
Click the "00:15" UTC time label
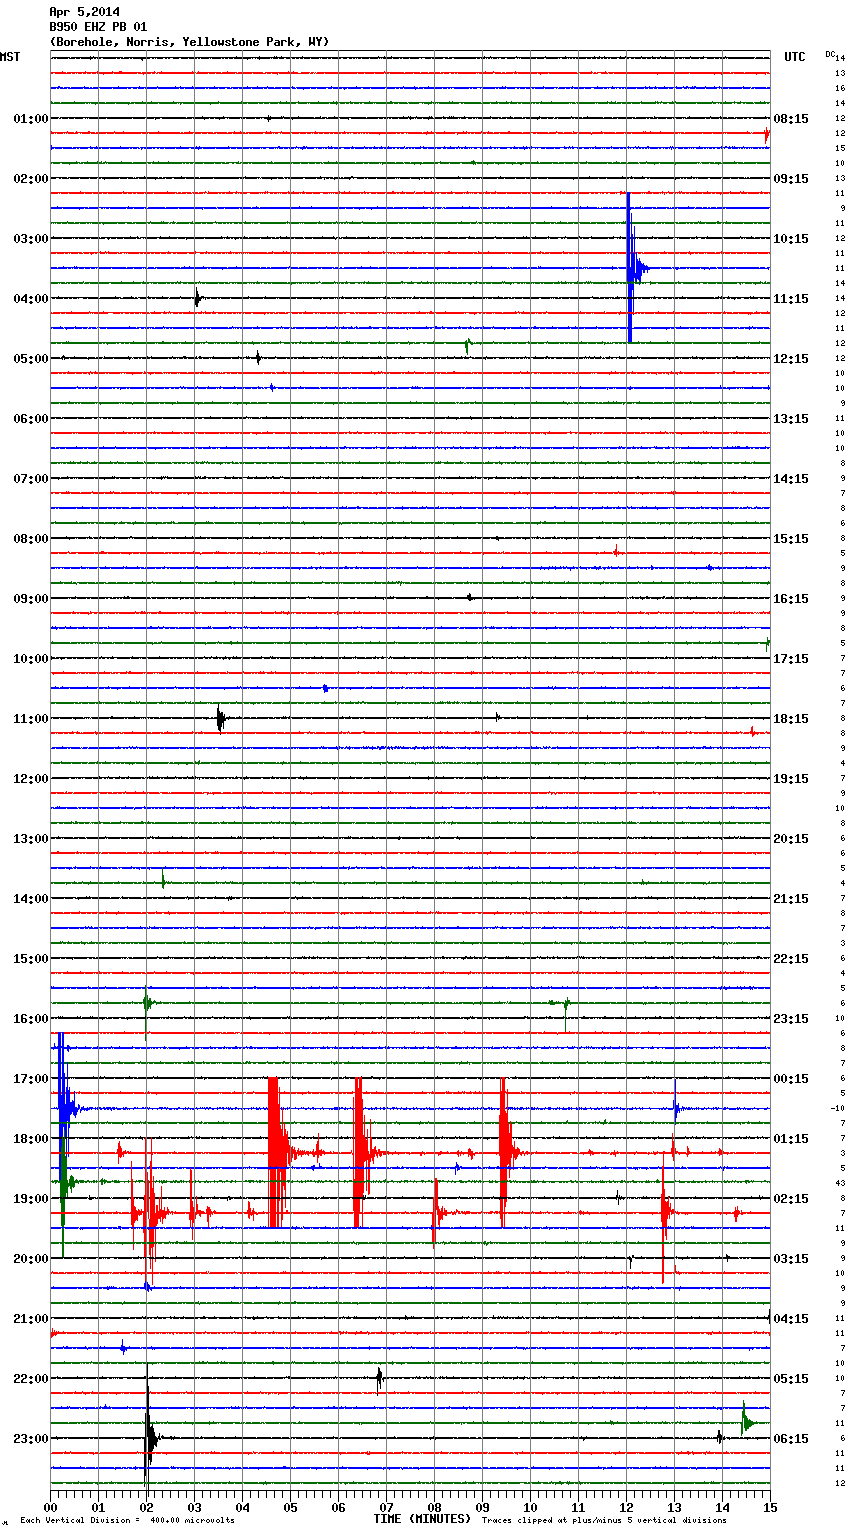click(791, 1079)
